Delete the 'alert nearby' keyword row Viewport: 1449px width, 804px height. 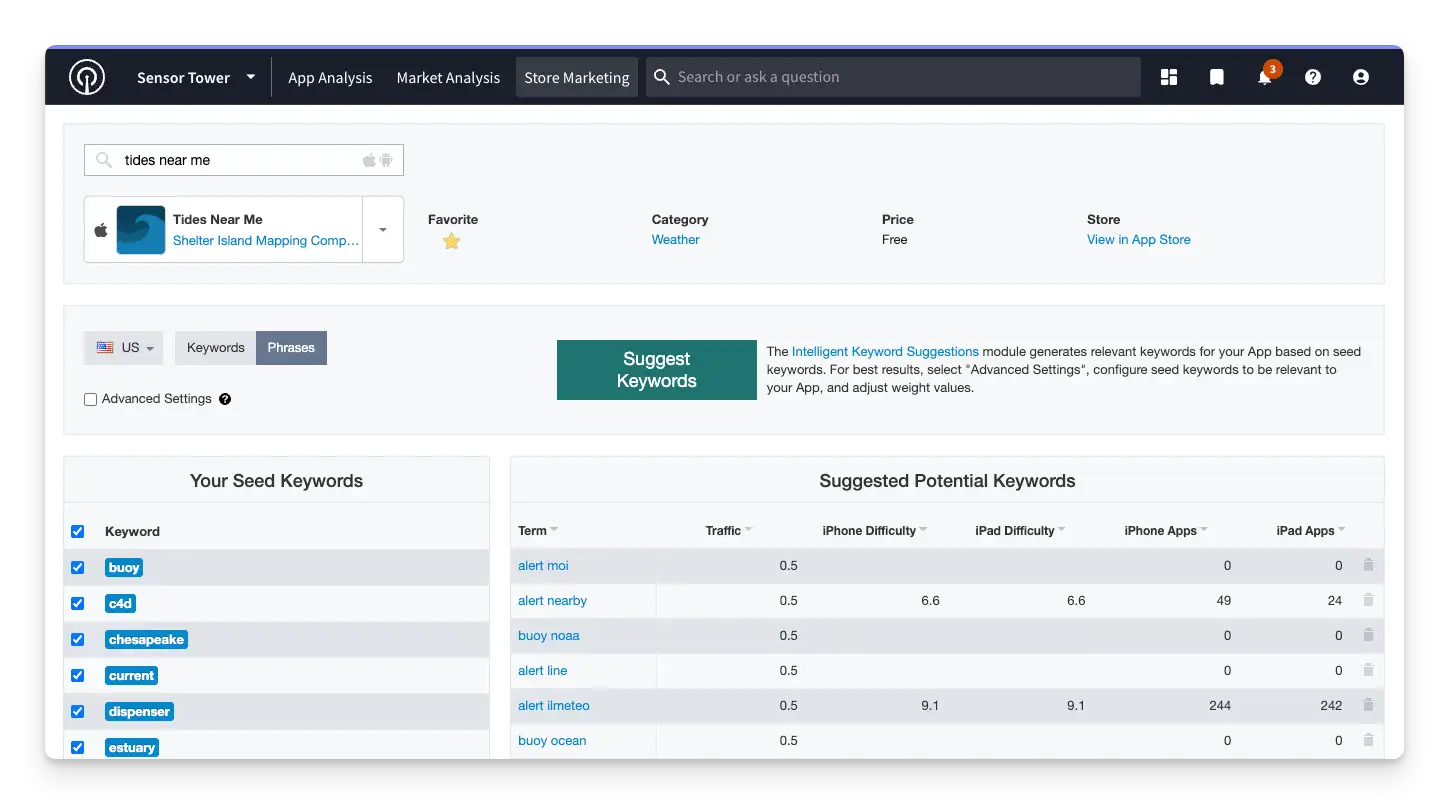[1368, 600]
